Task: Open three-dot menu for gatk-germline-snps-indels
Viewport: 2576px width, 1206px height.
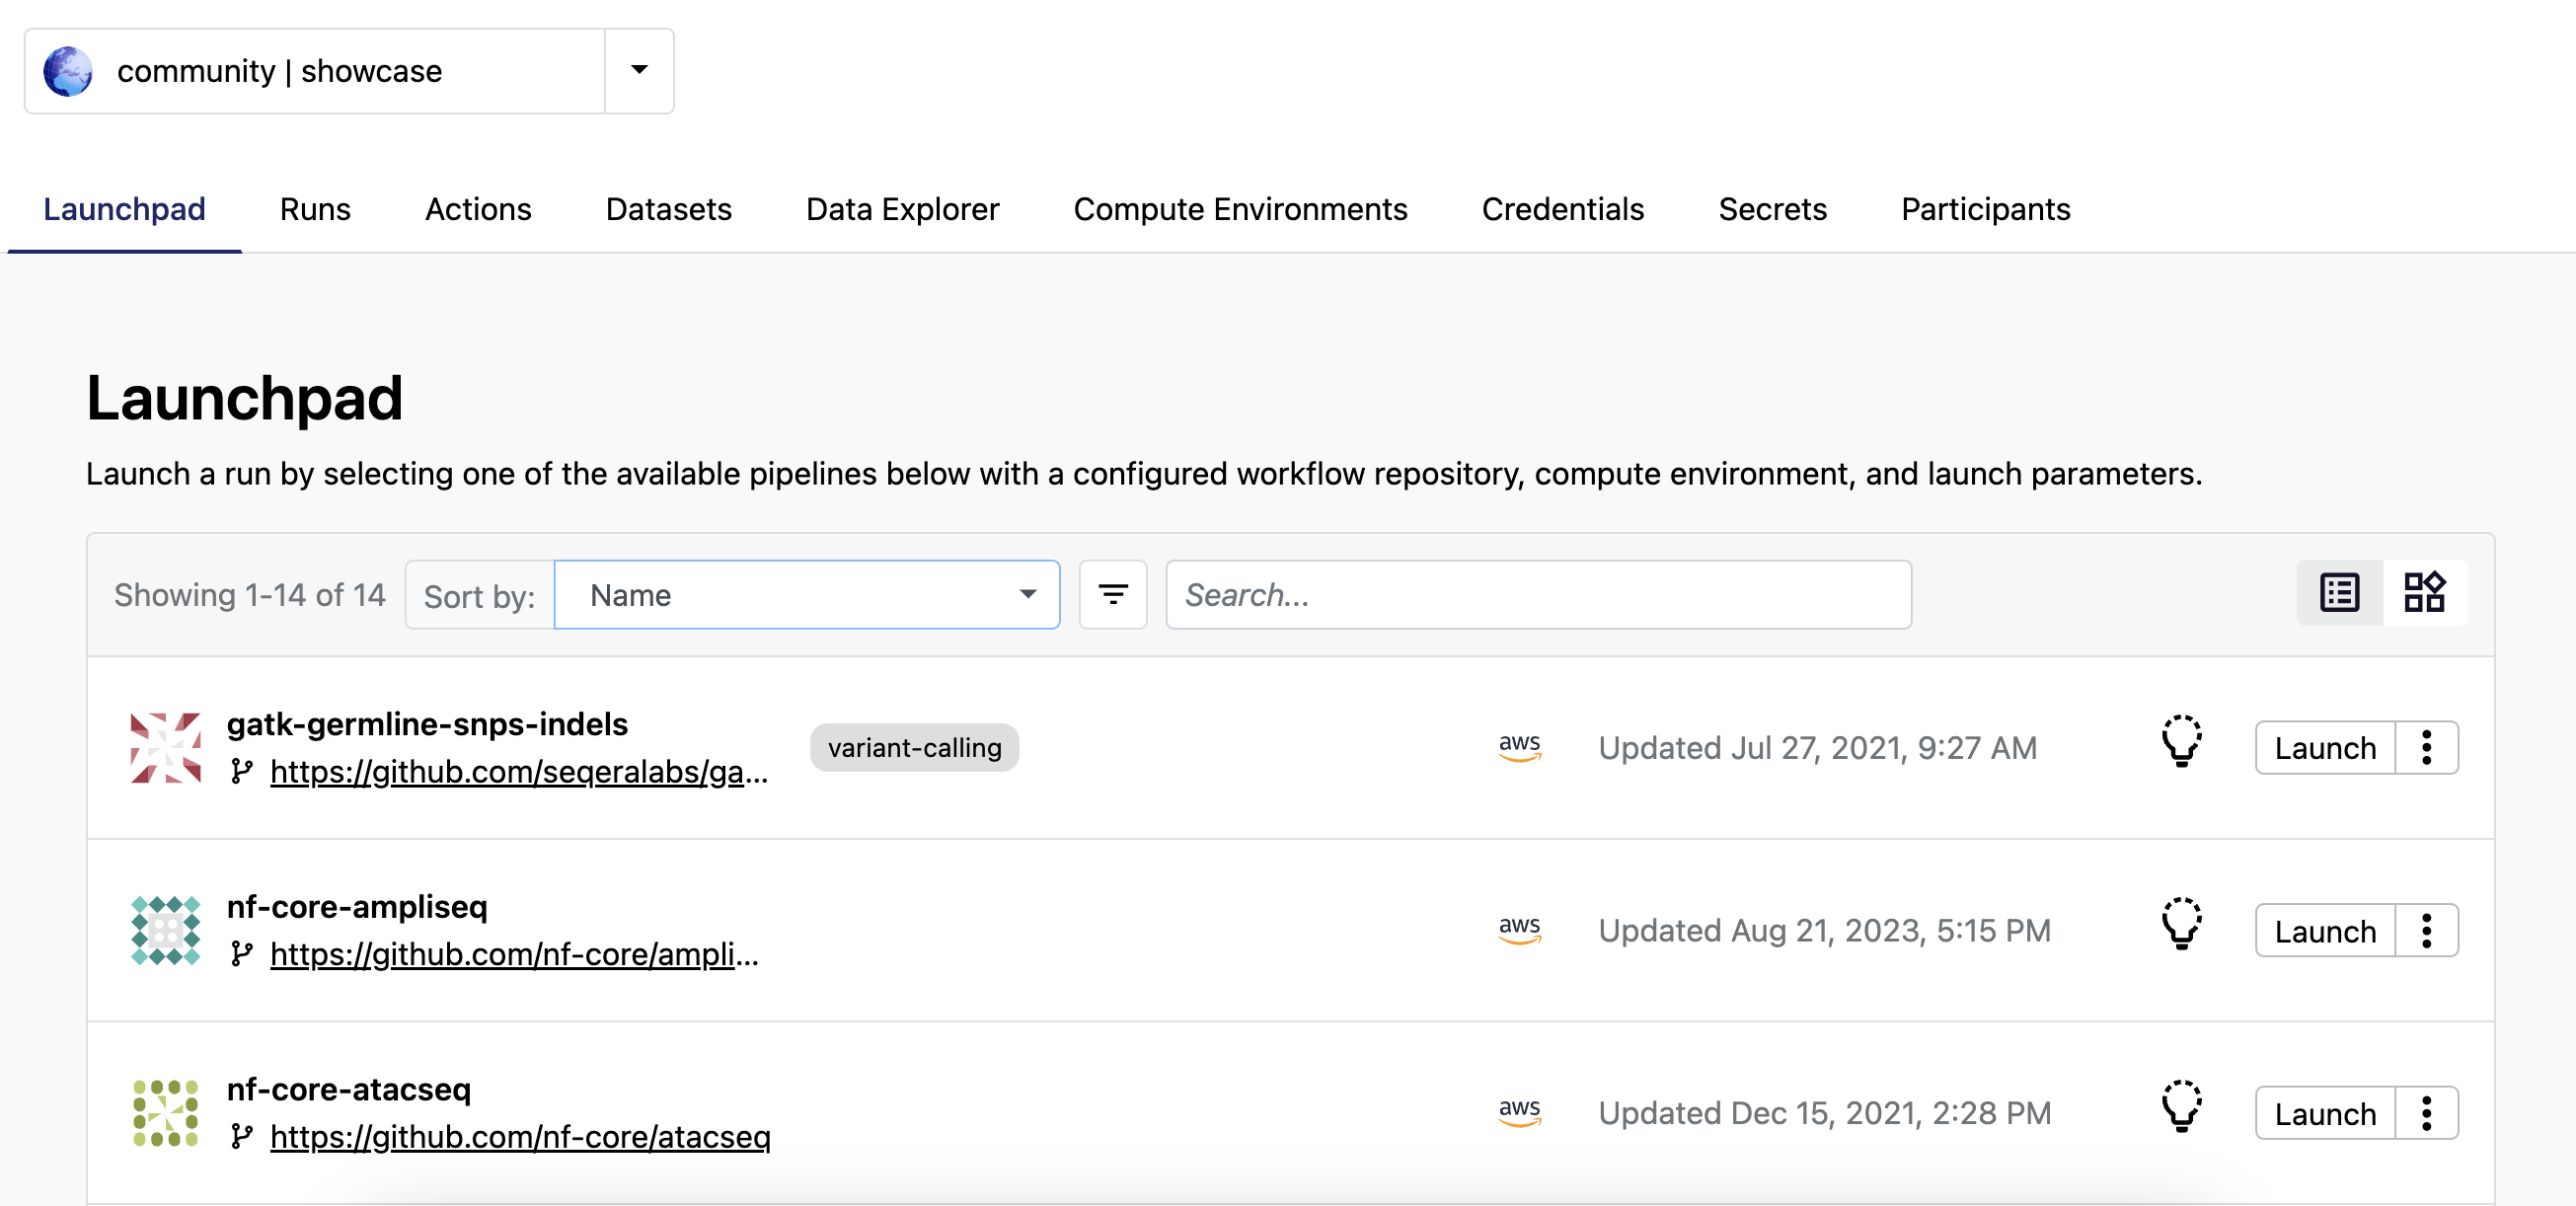Action: click(x=2425, y=747)
